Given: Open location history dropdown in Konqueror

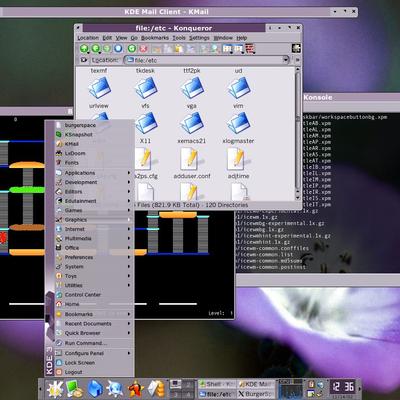Looking at the screenshot, I should pos(285,60).
